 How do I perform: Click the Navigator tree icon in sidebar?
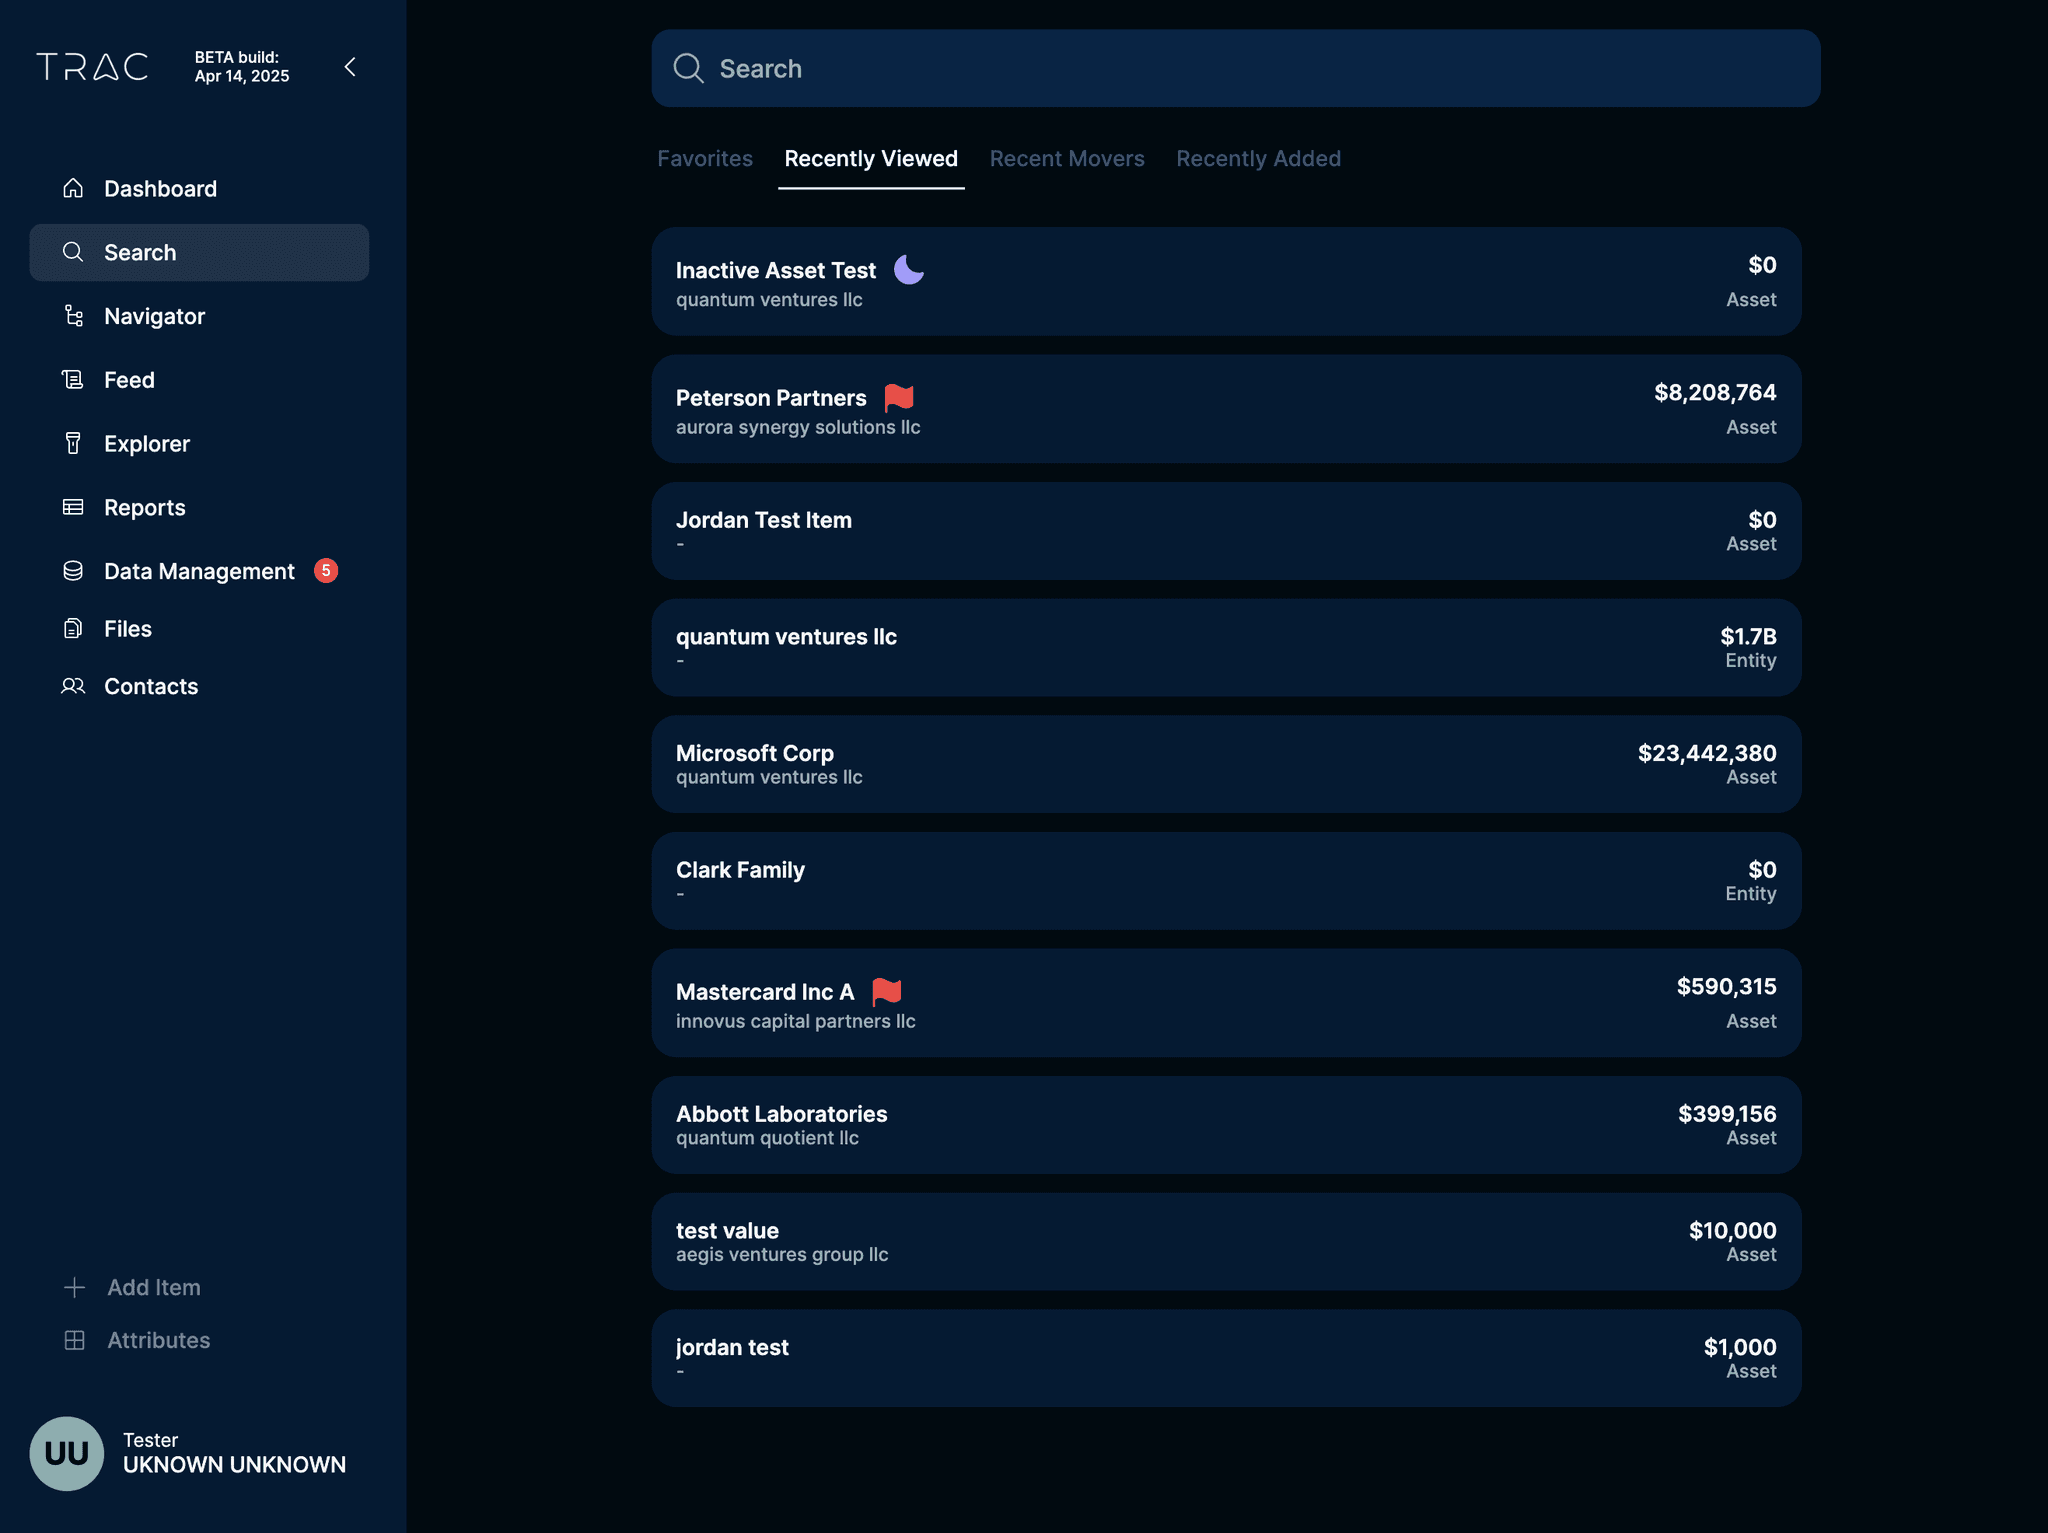pos(73,316)
